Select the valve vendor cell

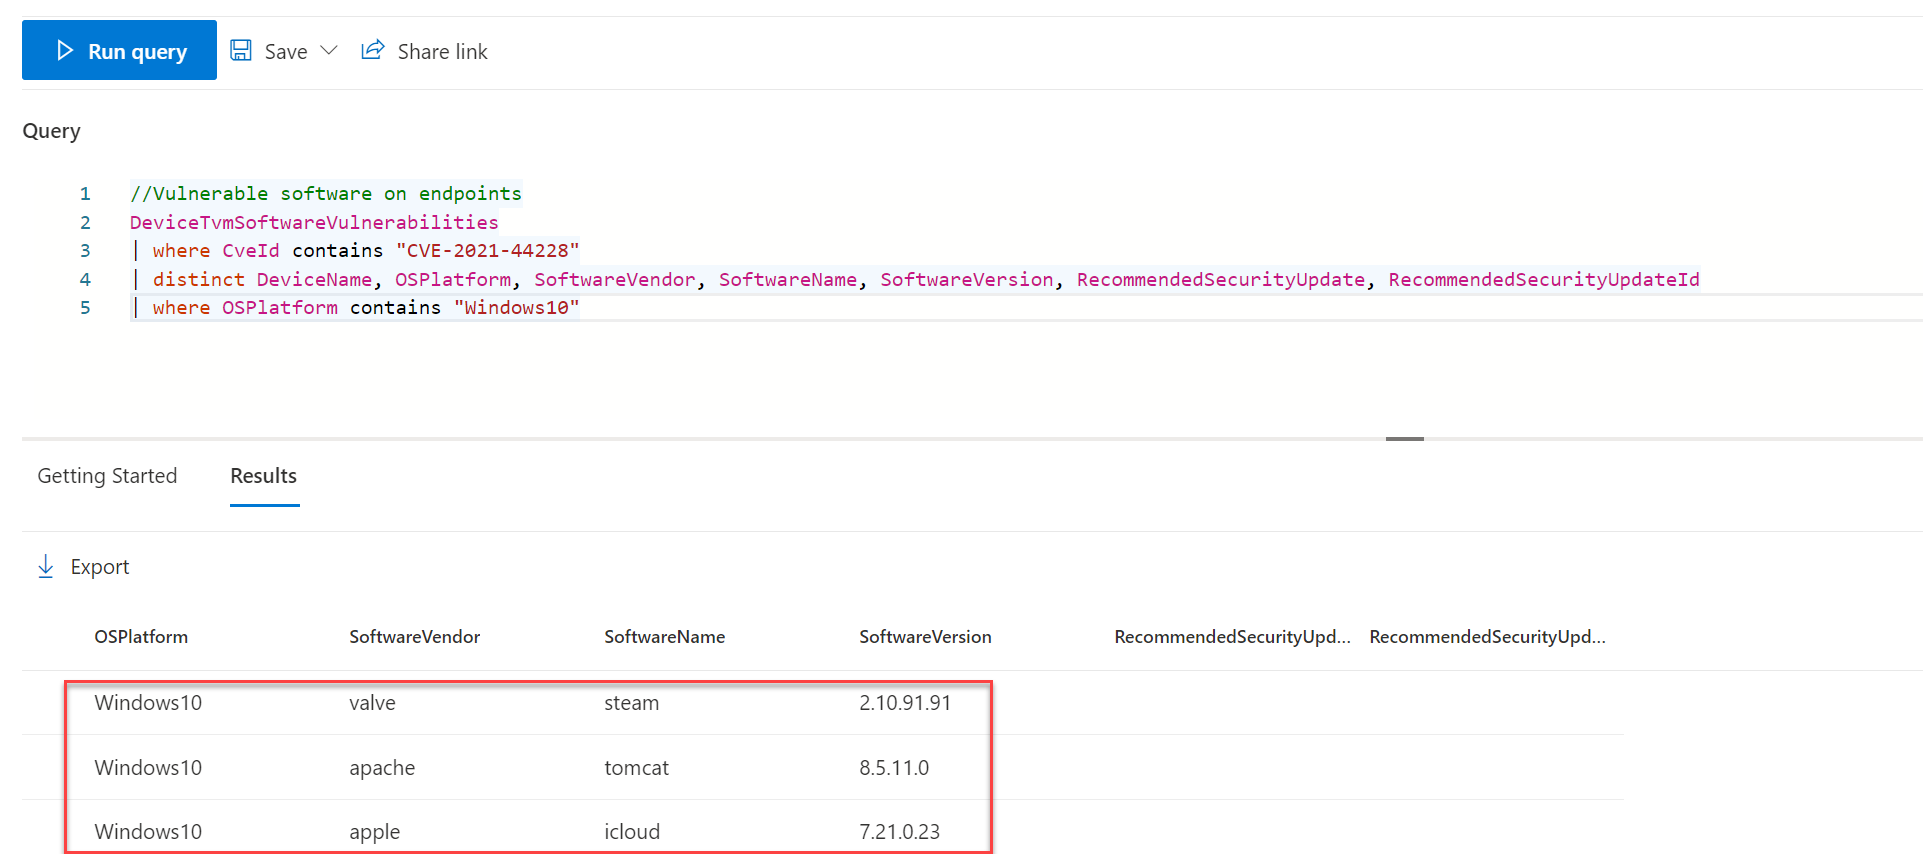(372, 703)
